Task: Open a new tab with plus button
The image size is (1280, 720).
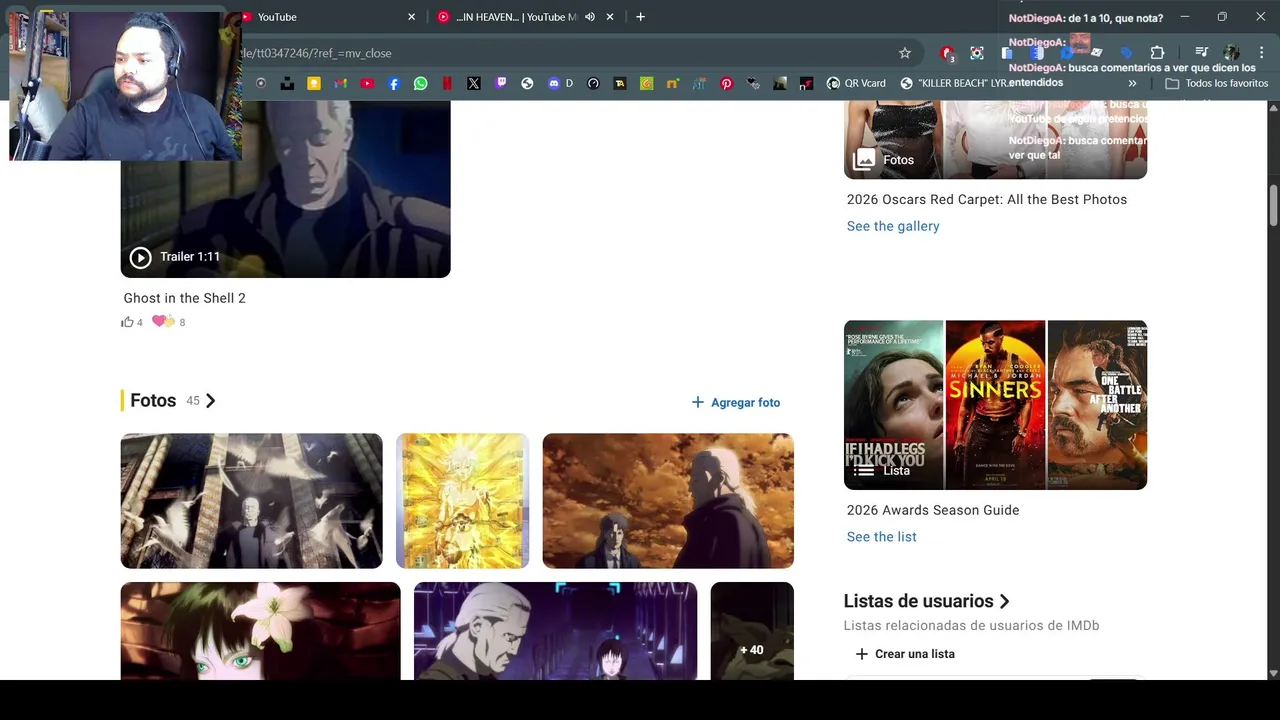Action: [x=640, y=17]
